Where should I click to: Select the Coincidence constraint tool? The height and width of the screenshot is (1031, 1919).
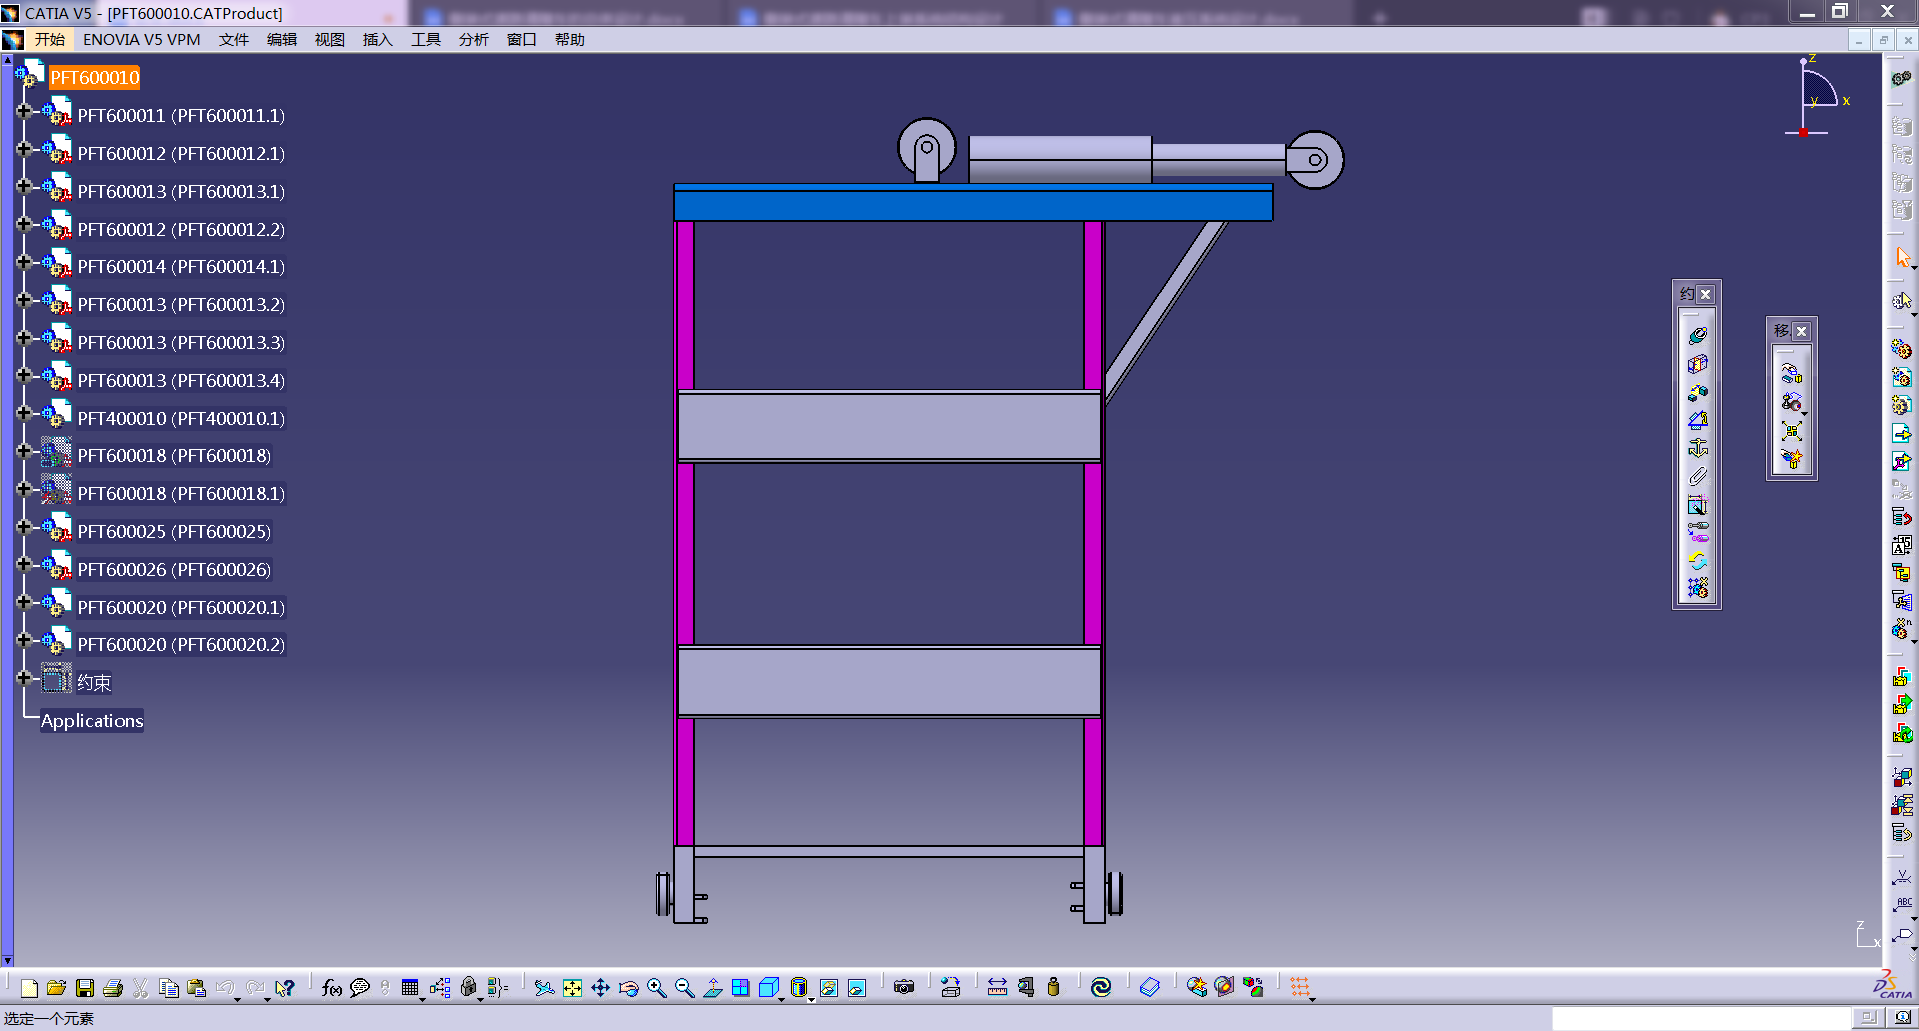[x=1698, y=336]
